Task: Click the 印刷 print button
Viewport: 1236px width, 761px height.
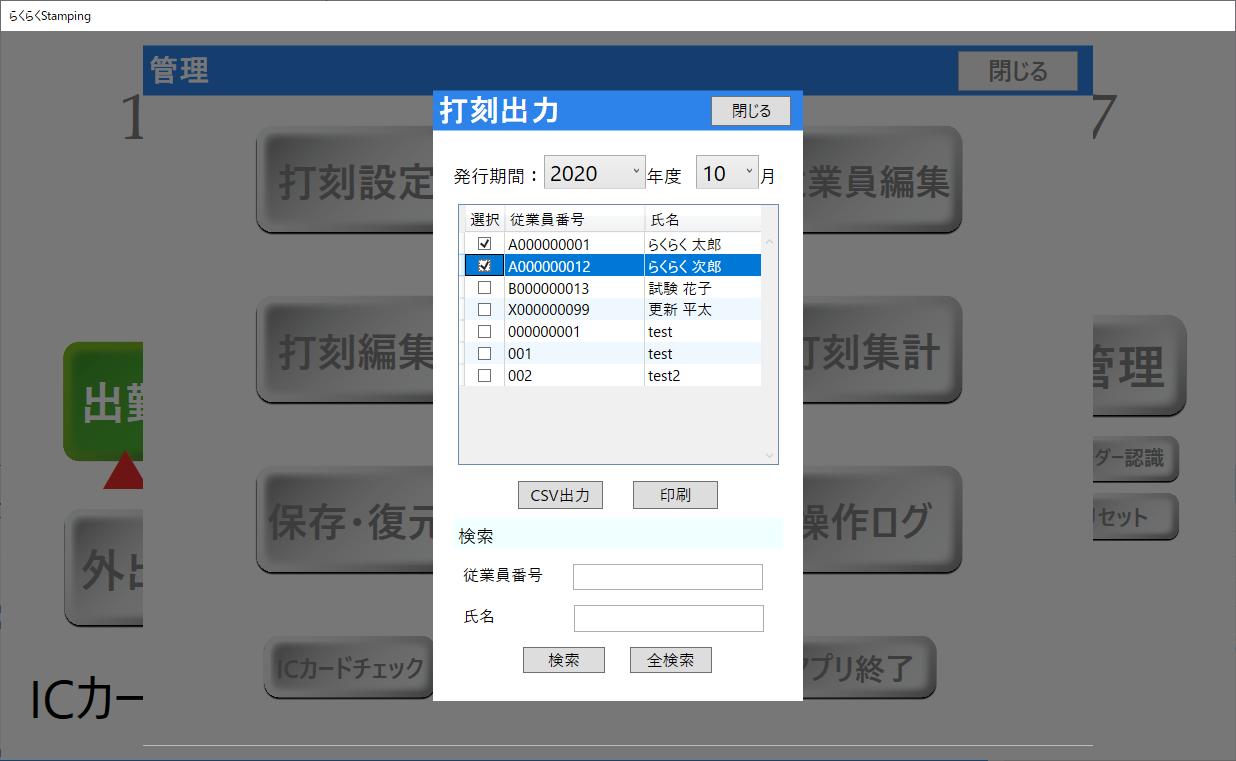Action: (675, 495)
